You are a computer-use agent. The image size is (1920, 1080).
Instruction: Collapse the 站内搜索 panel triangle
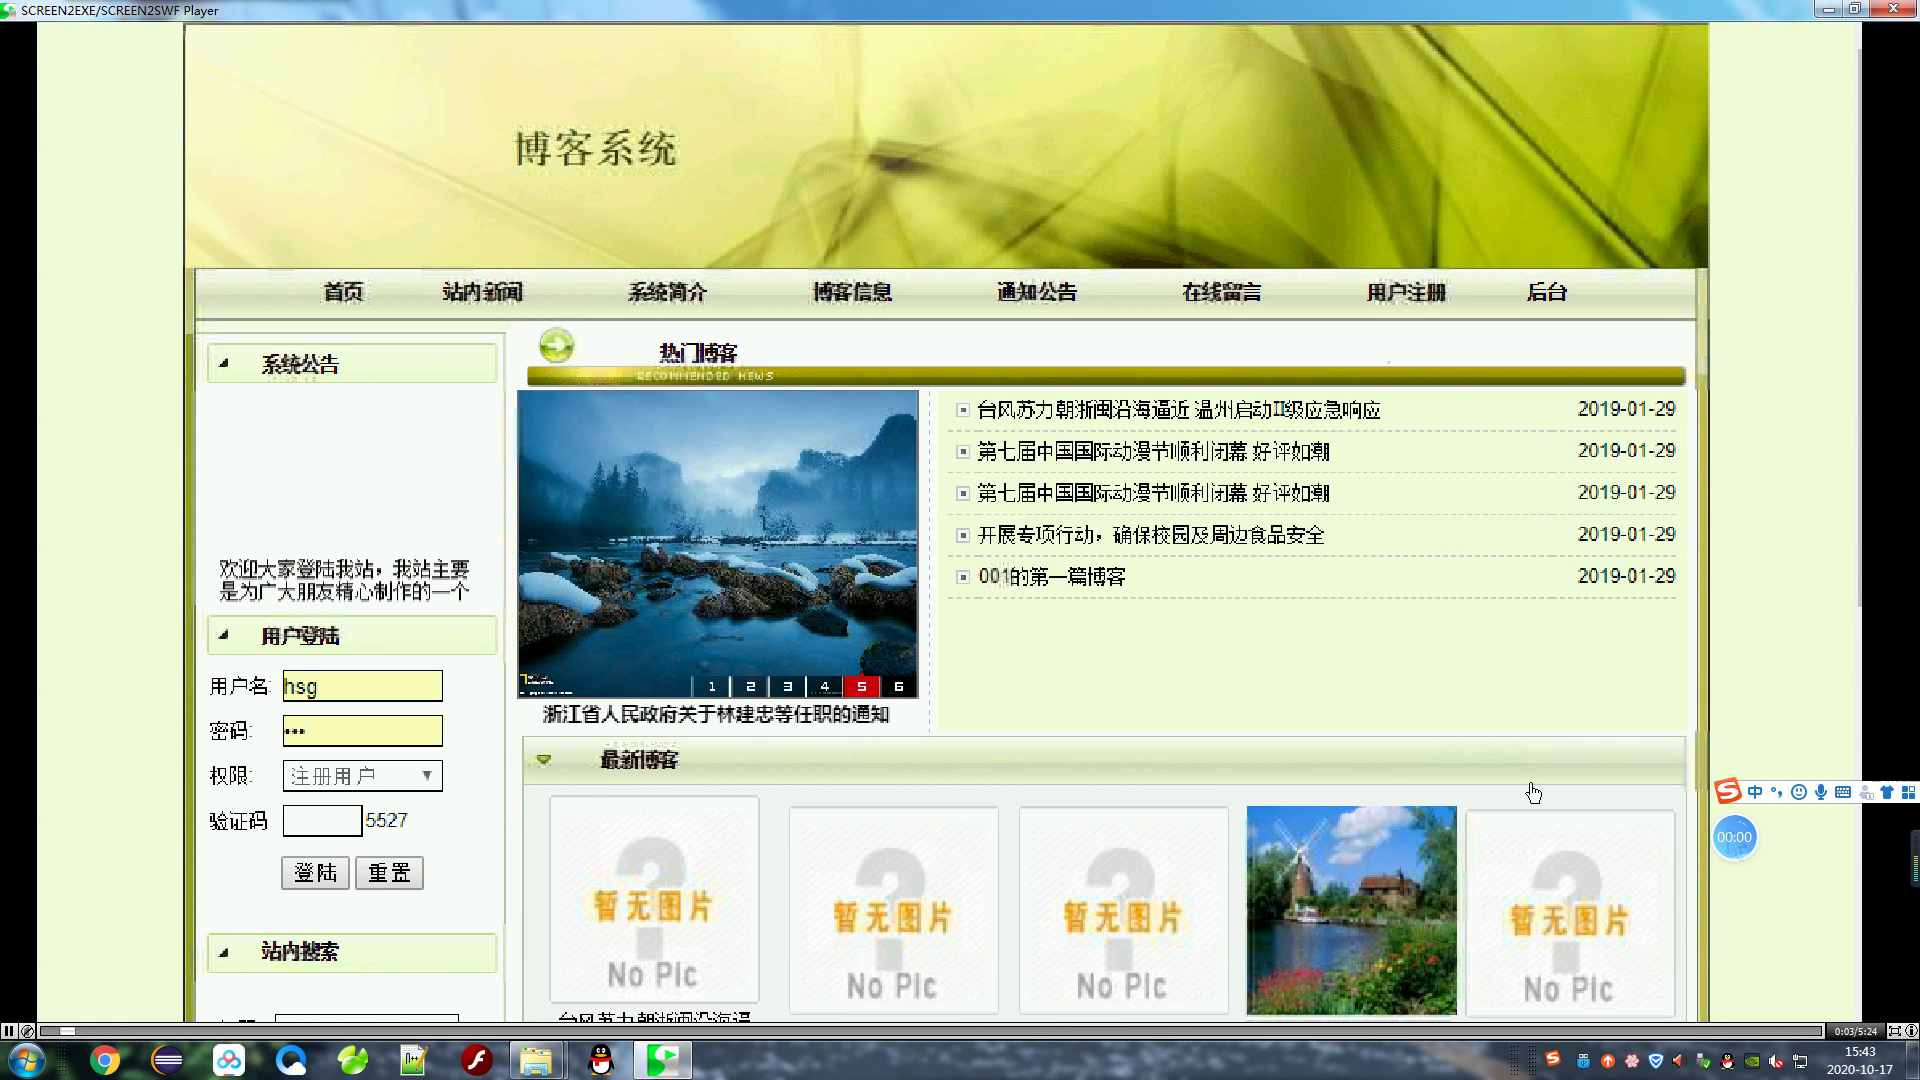pyautogui.click(x=224, y=952)
